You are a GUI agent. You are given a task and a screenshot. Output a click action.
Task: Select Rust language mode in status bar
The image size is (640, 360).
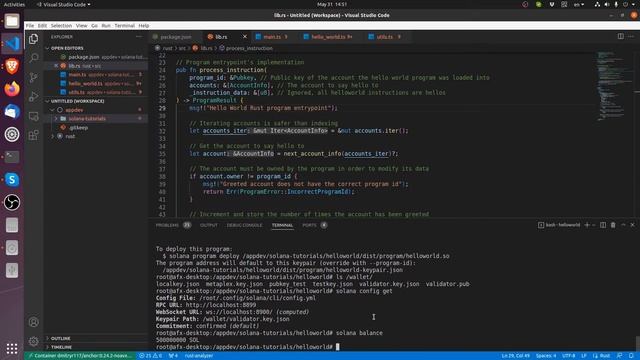pyautogui.click(x=604, y=356)
